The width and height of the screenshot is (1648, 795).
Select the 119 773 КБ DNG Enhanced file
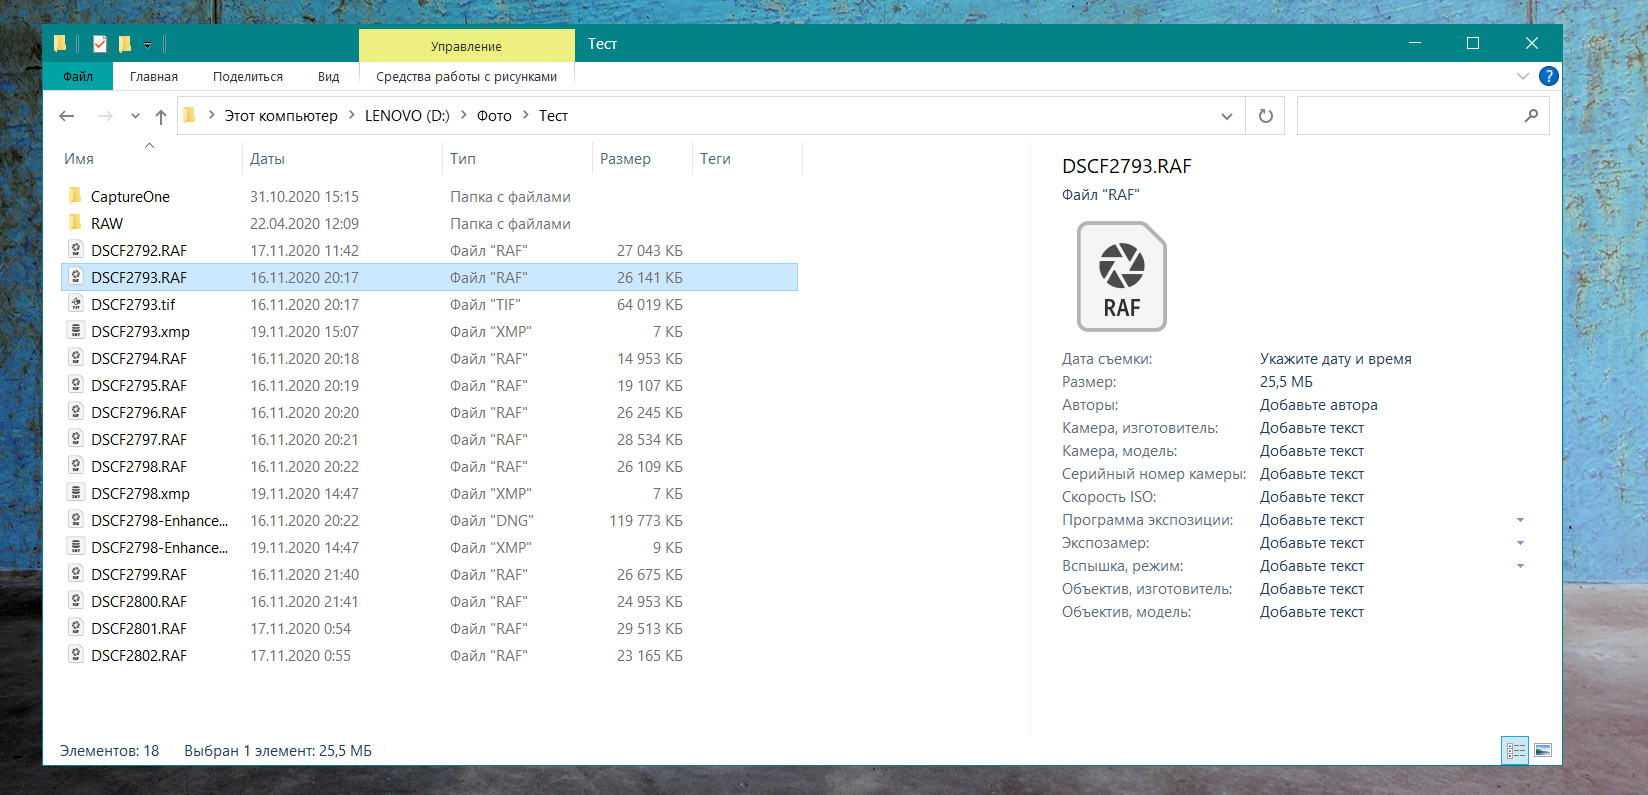[x=430, y=520]
